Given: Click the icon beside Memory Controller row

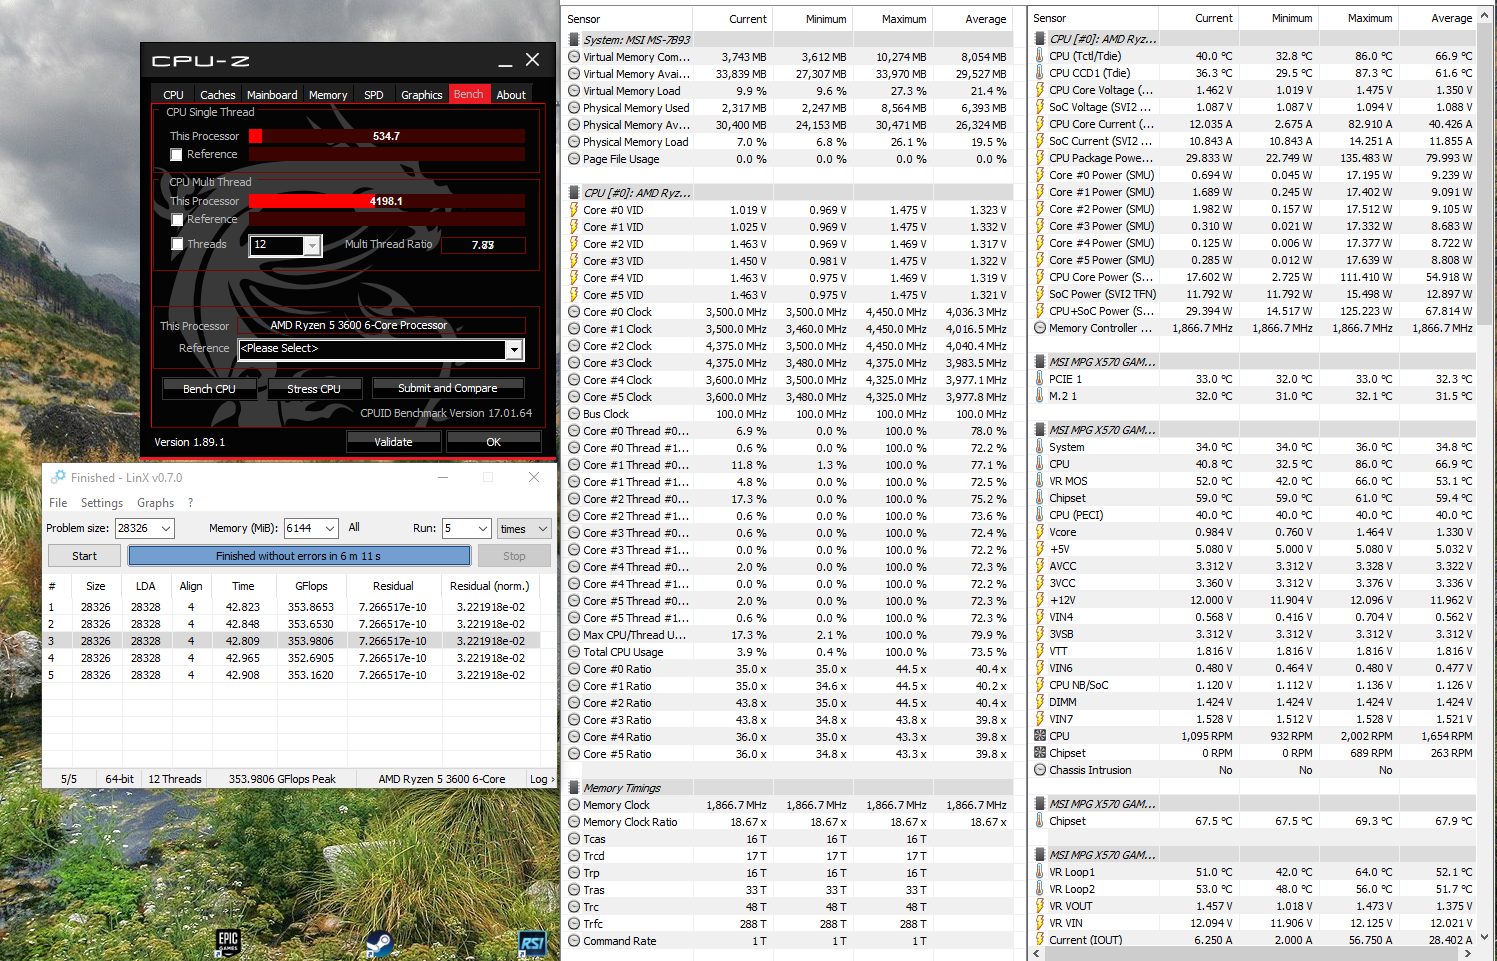Looking at the screenshot, I should 1040,328.
